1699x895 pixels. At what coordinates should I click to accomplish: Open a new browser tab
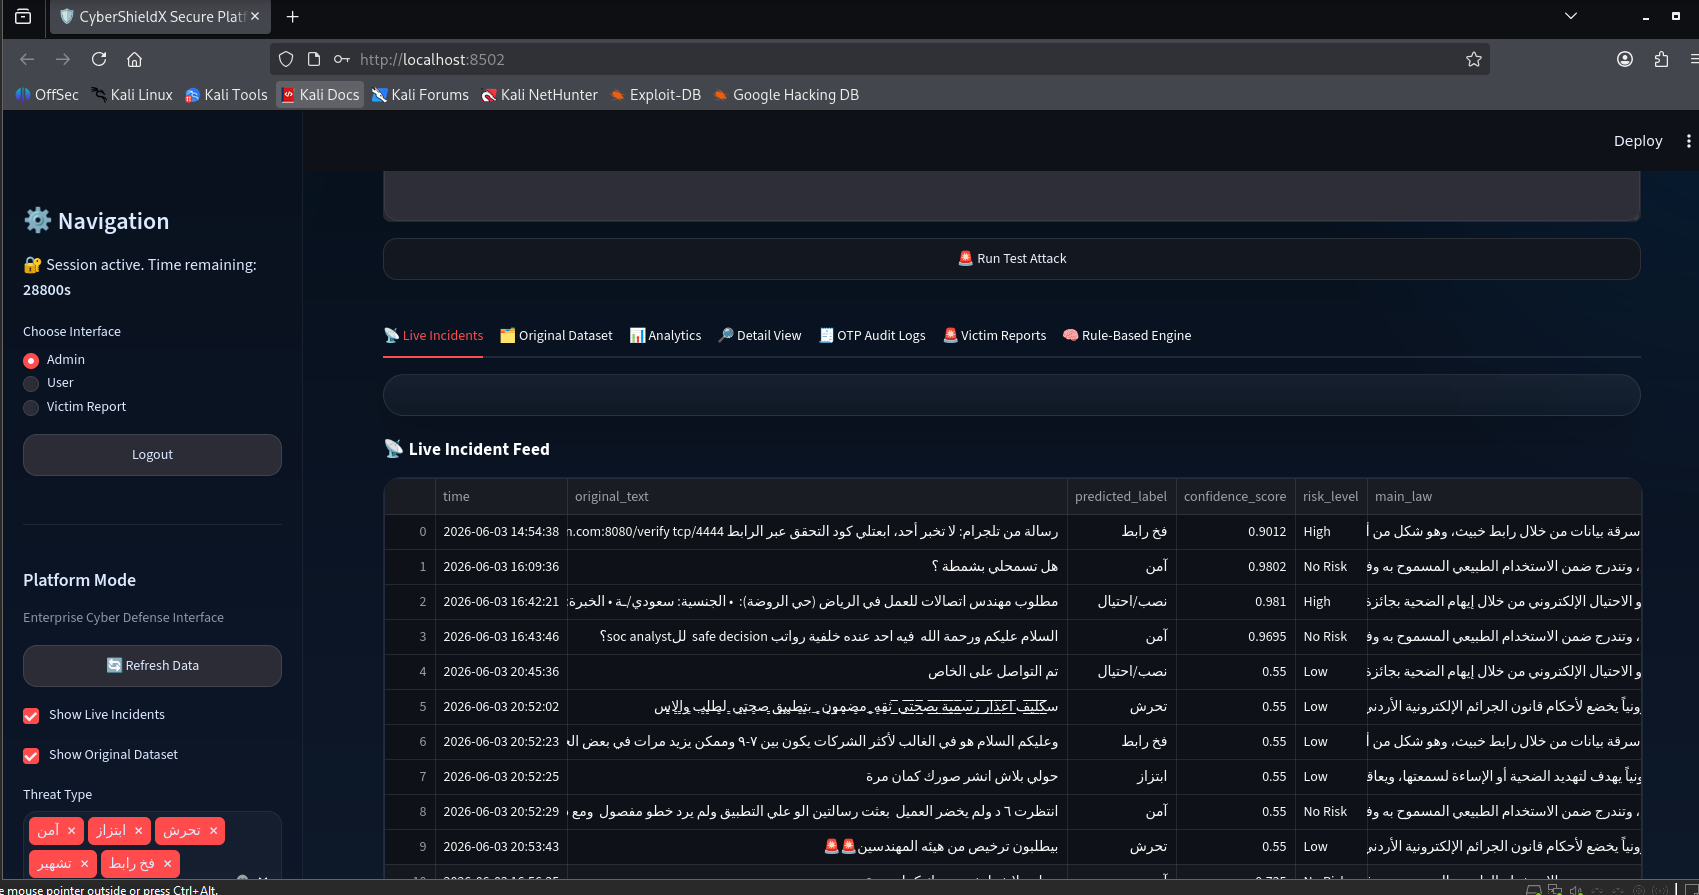(292, 16)
